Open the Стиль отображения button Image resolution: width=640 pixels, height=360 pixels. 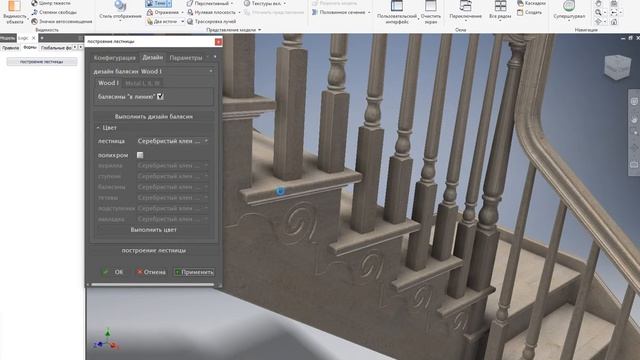coord(120,11)
